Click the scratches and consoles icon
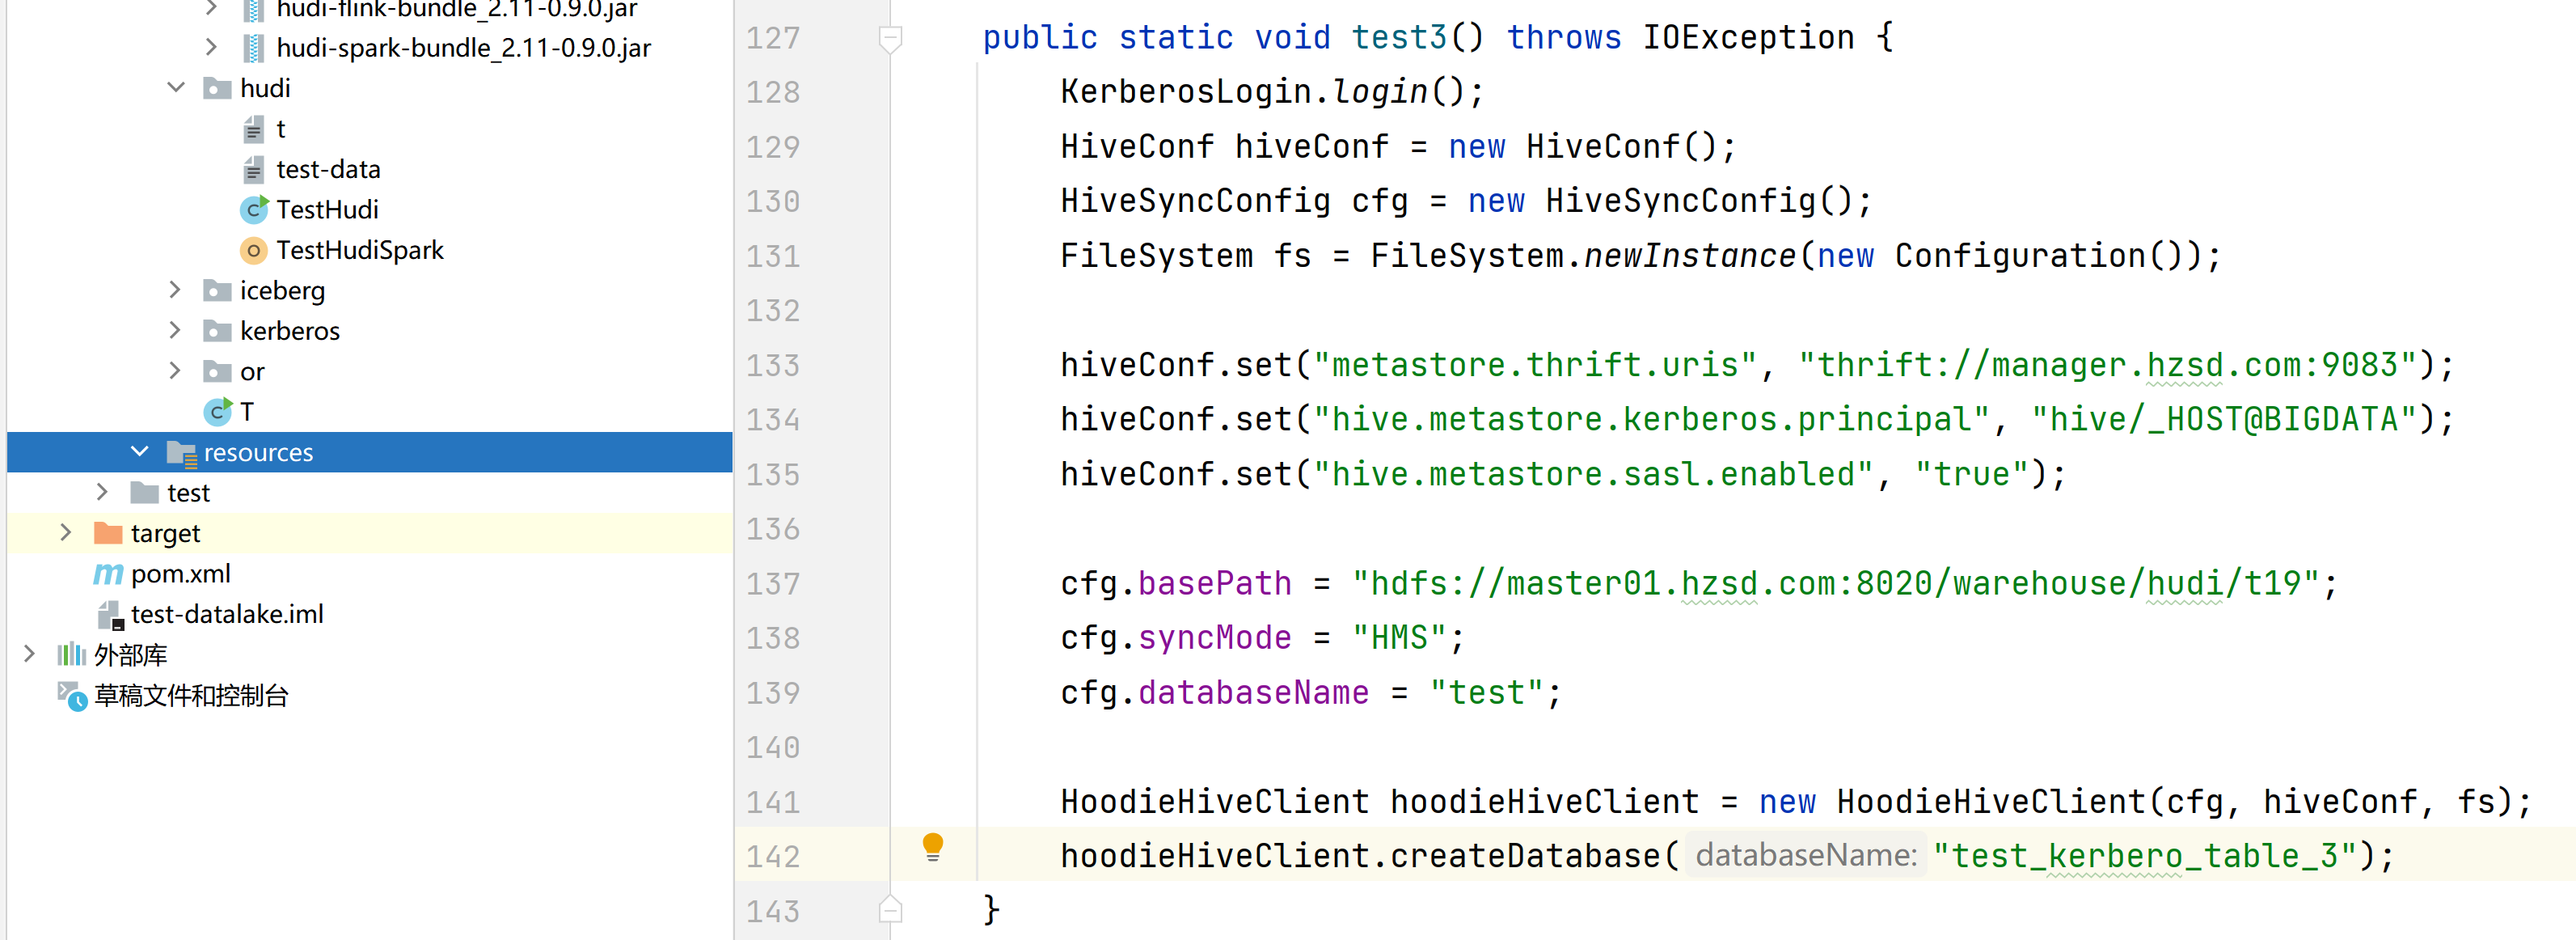The width and height of the screenshot is (2576, 940). pos(71,696)
